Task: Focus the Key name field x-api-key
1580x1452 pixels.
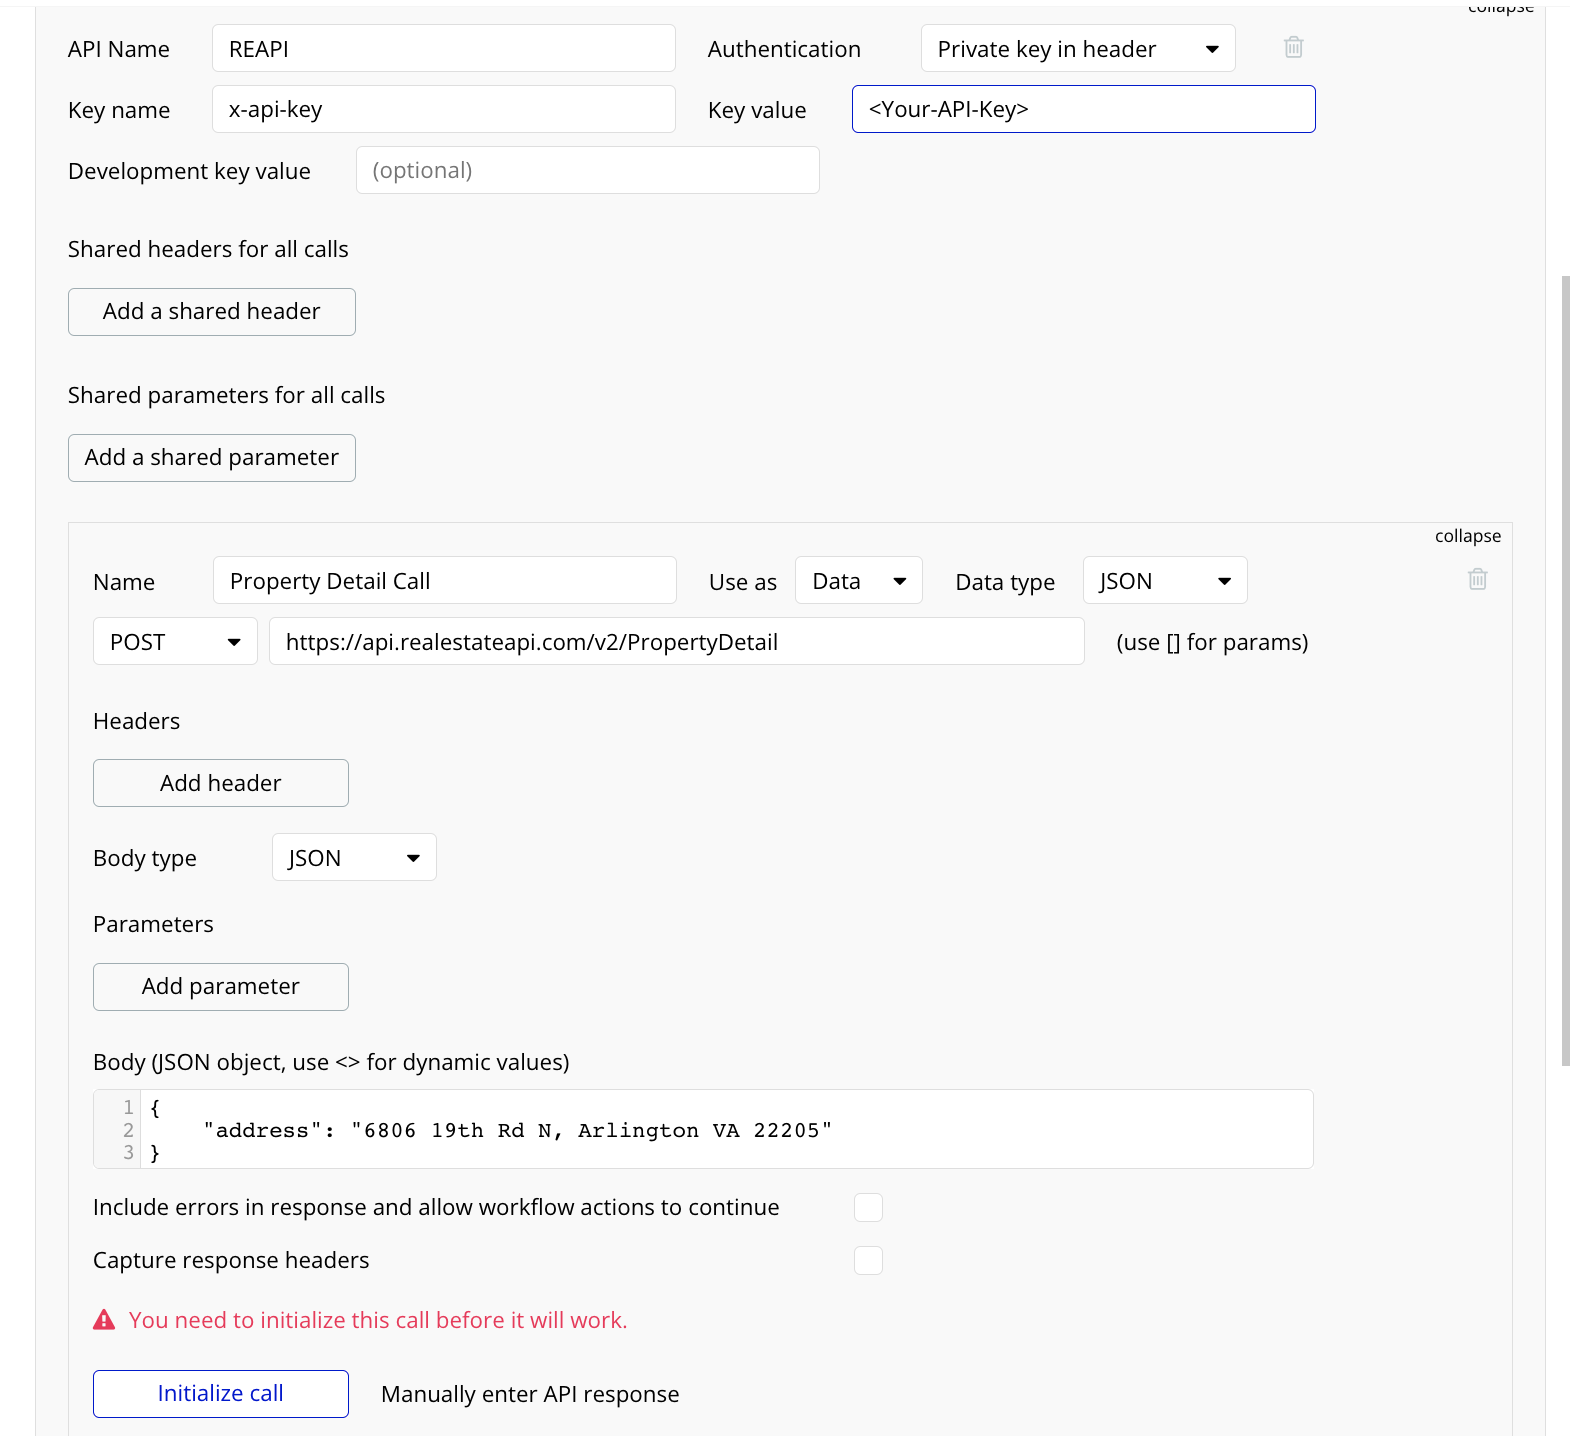Action: click(x=444, y=109)
